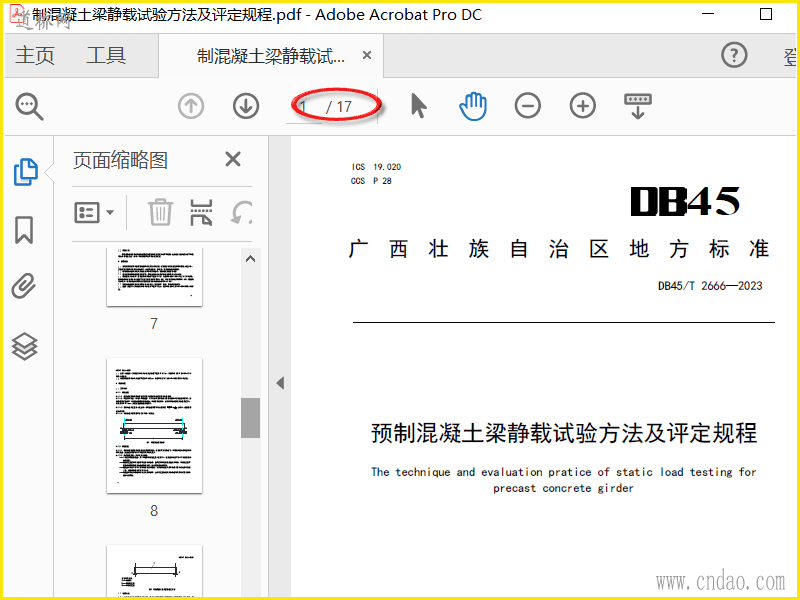The height and width of the screenshot is (600, 800).
Task: Click the thumbnail scrollbar up arrow
Action: [x=251, y=259]
